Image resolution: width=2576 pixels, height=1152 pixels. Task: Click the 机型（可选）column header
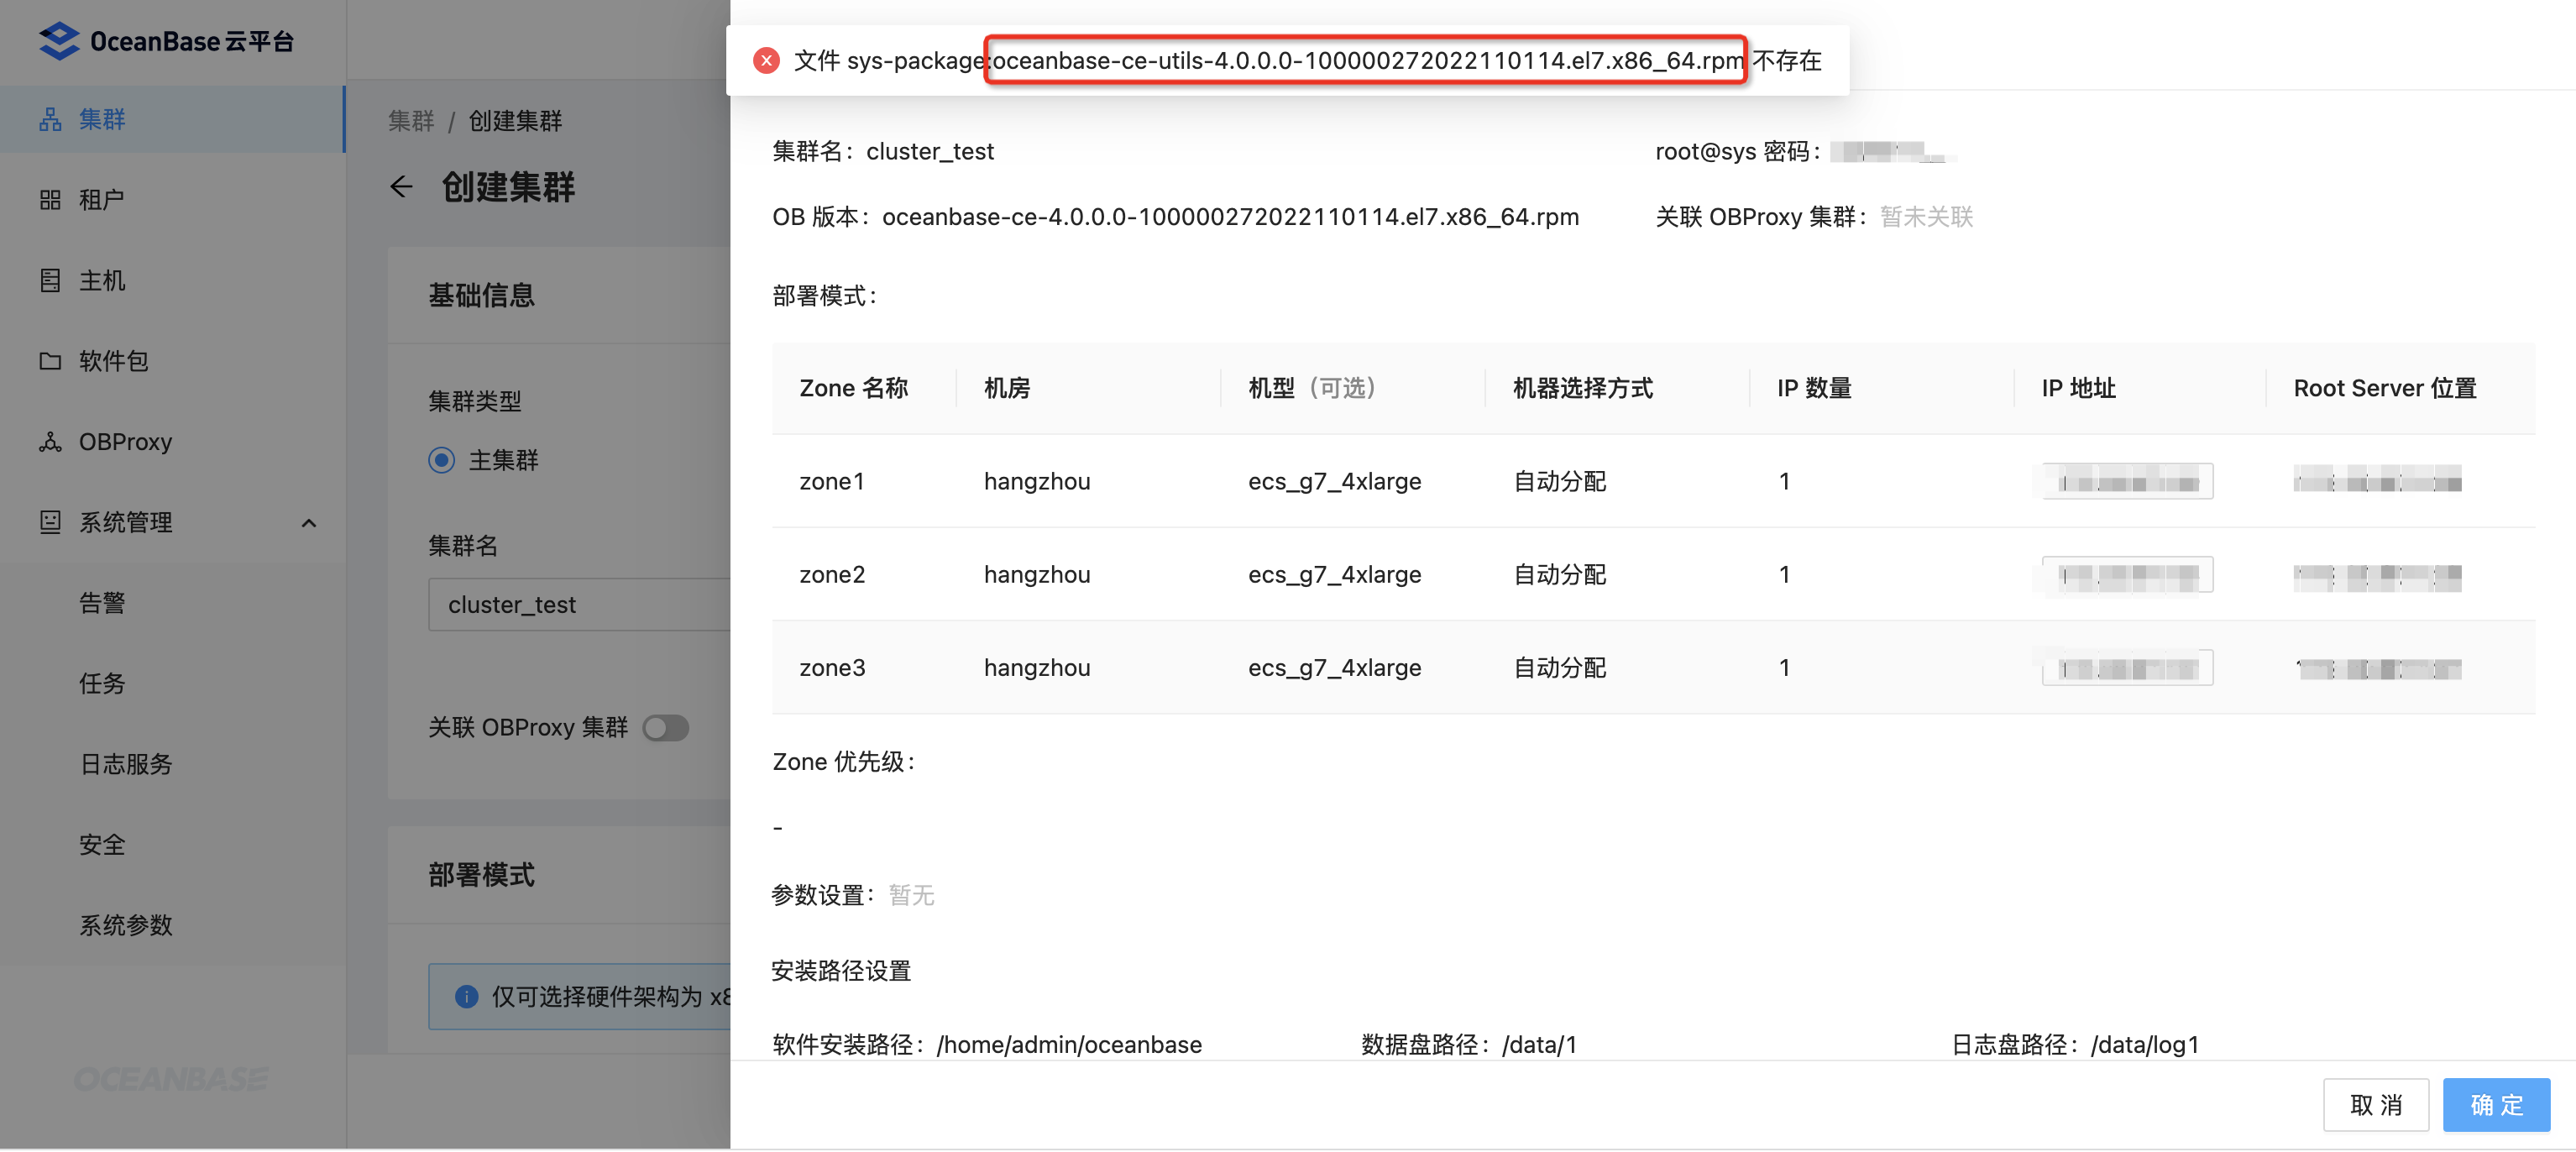click(1313, 388)
